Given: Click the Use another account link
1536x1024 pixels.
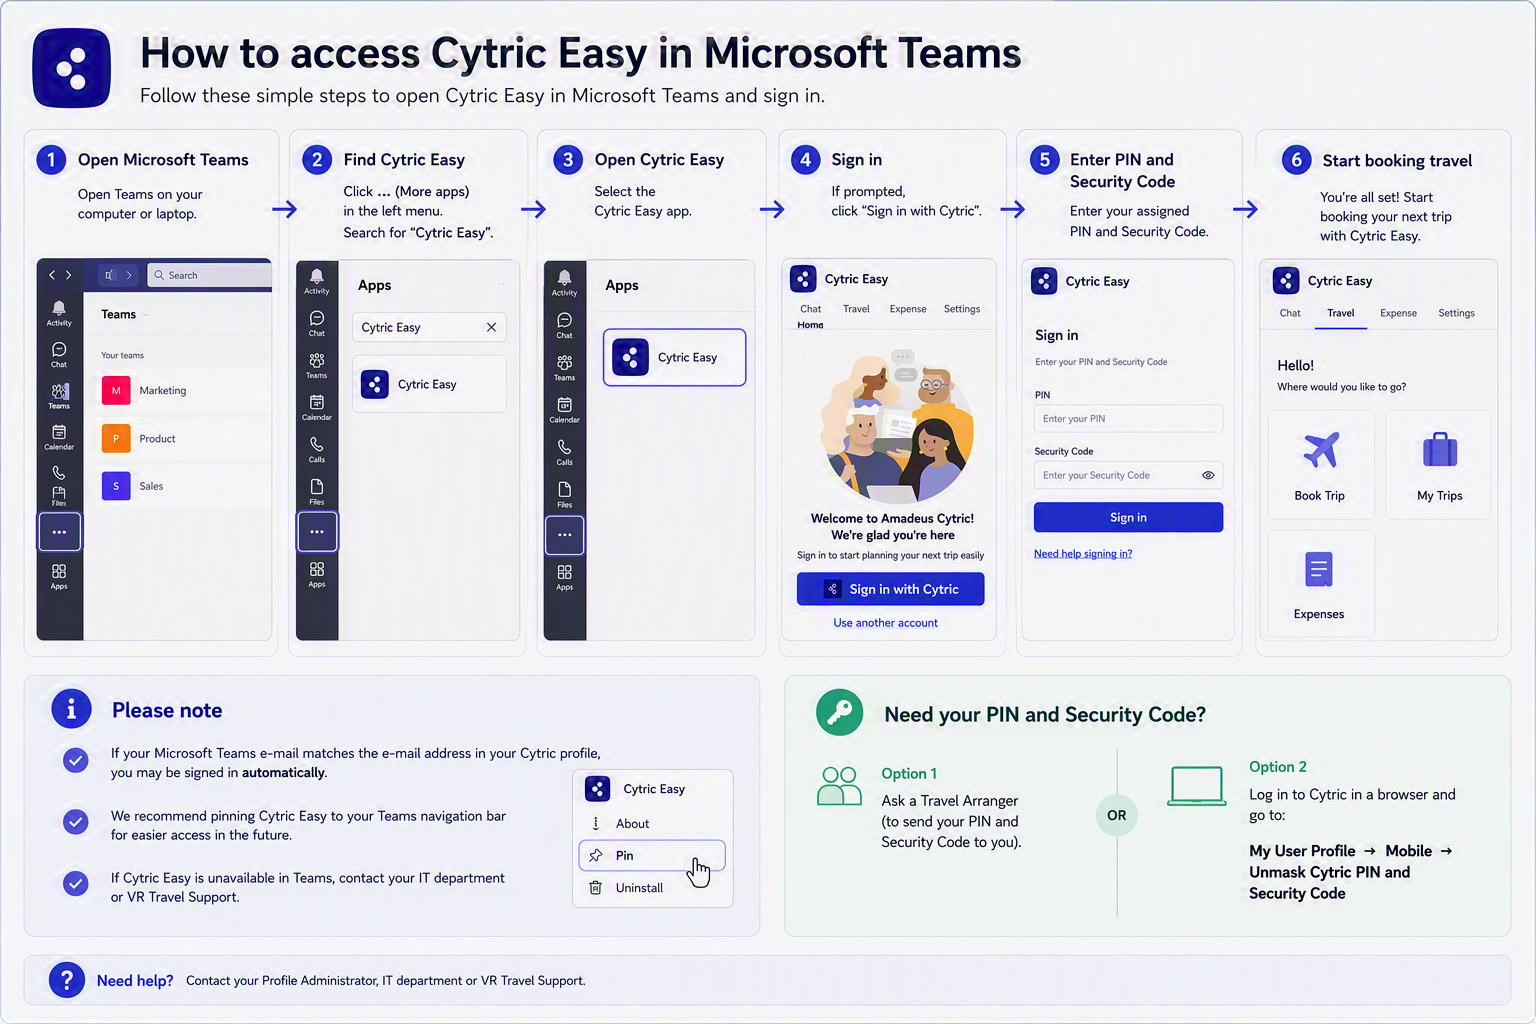Looking at the screenshot, I should [x=886, y=623].
